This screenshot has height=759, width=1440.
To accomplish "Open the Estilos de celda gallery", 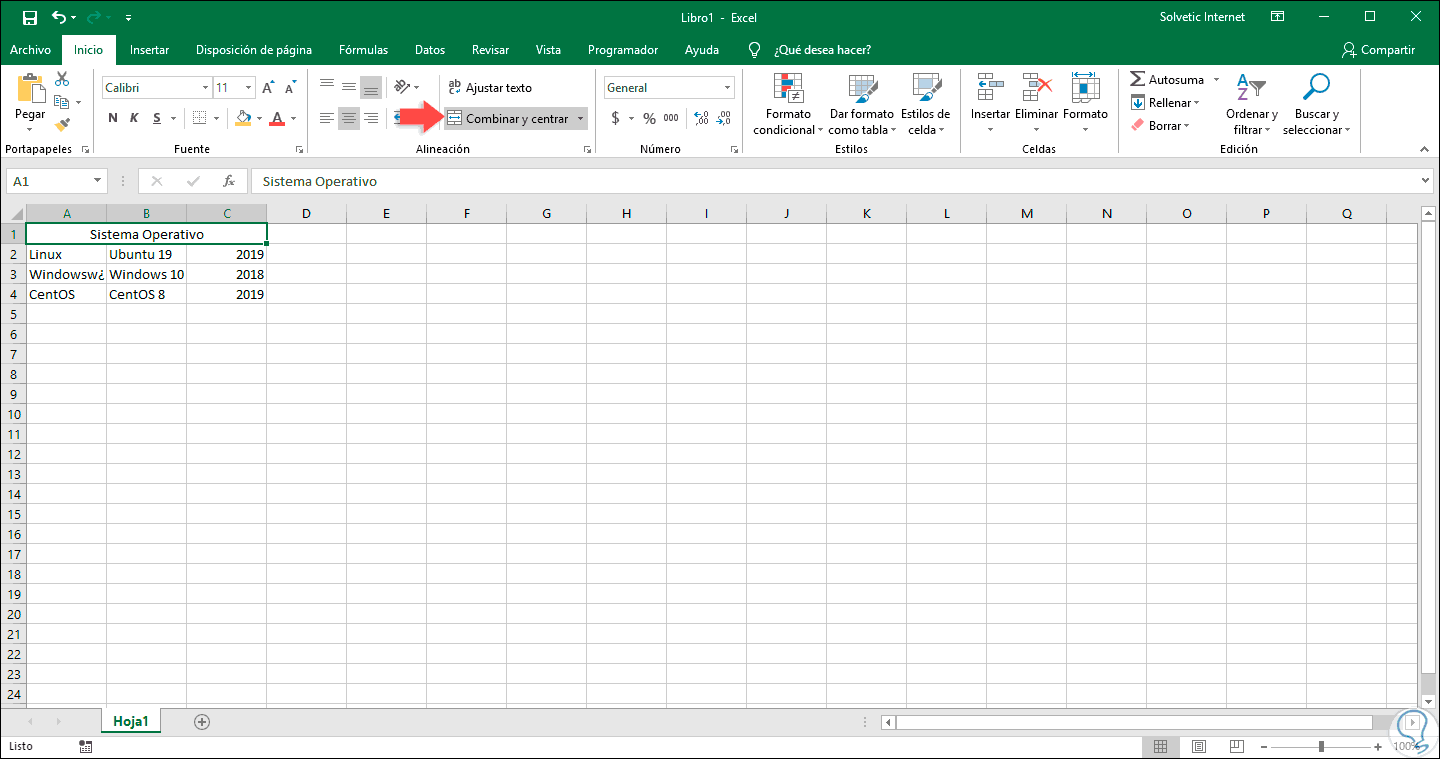I will (x=925, y=105).
